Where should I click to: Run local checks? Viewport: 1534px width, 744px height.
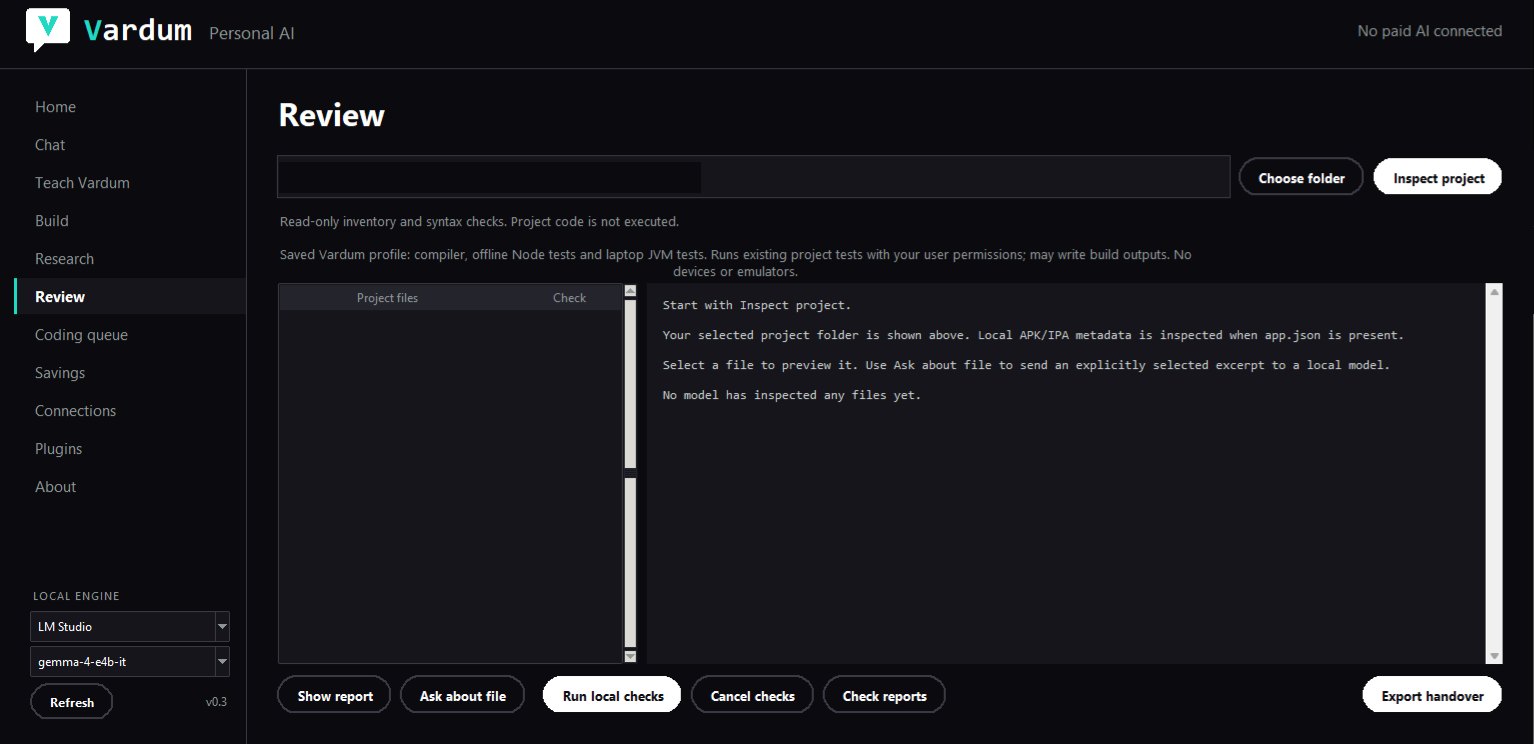point(613,696)
